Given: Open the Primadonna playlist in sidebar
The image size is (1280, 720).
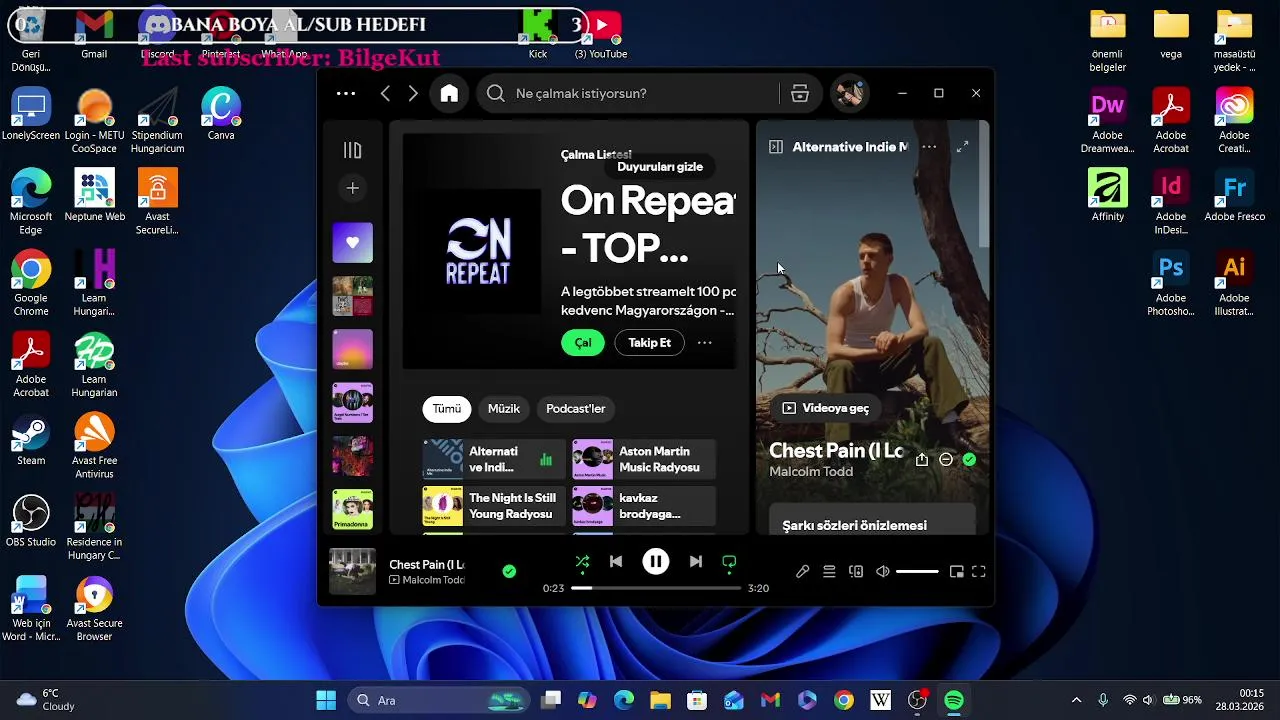Looking at the screenshot, I should tap(352, 509).
